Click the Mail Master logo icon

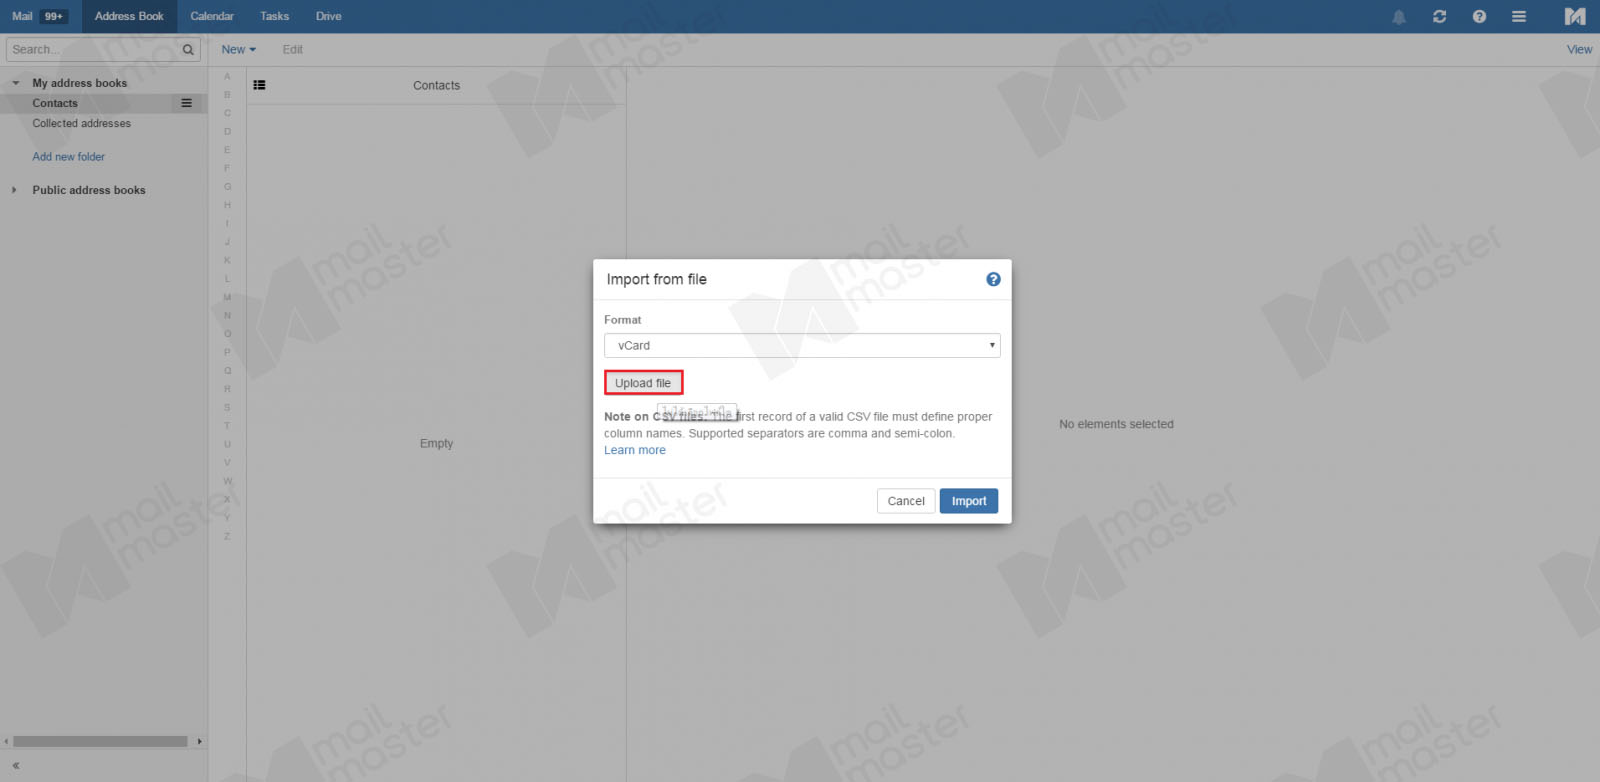[x=1575, y=16]
